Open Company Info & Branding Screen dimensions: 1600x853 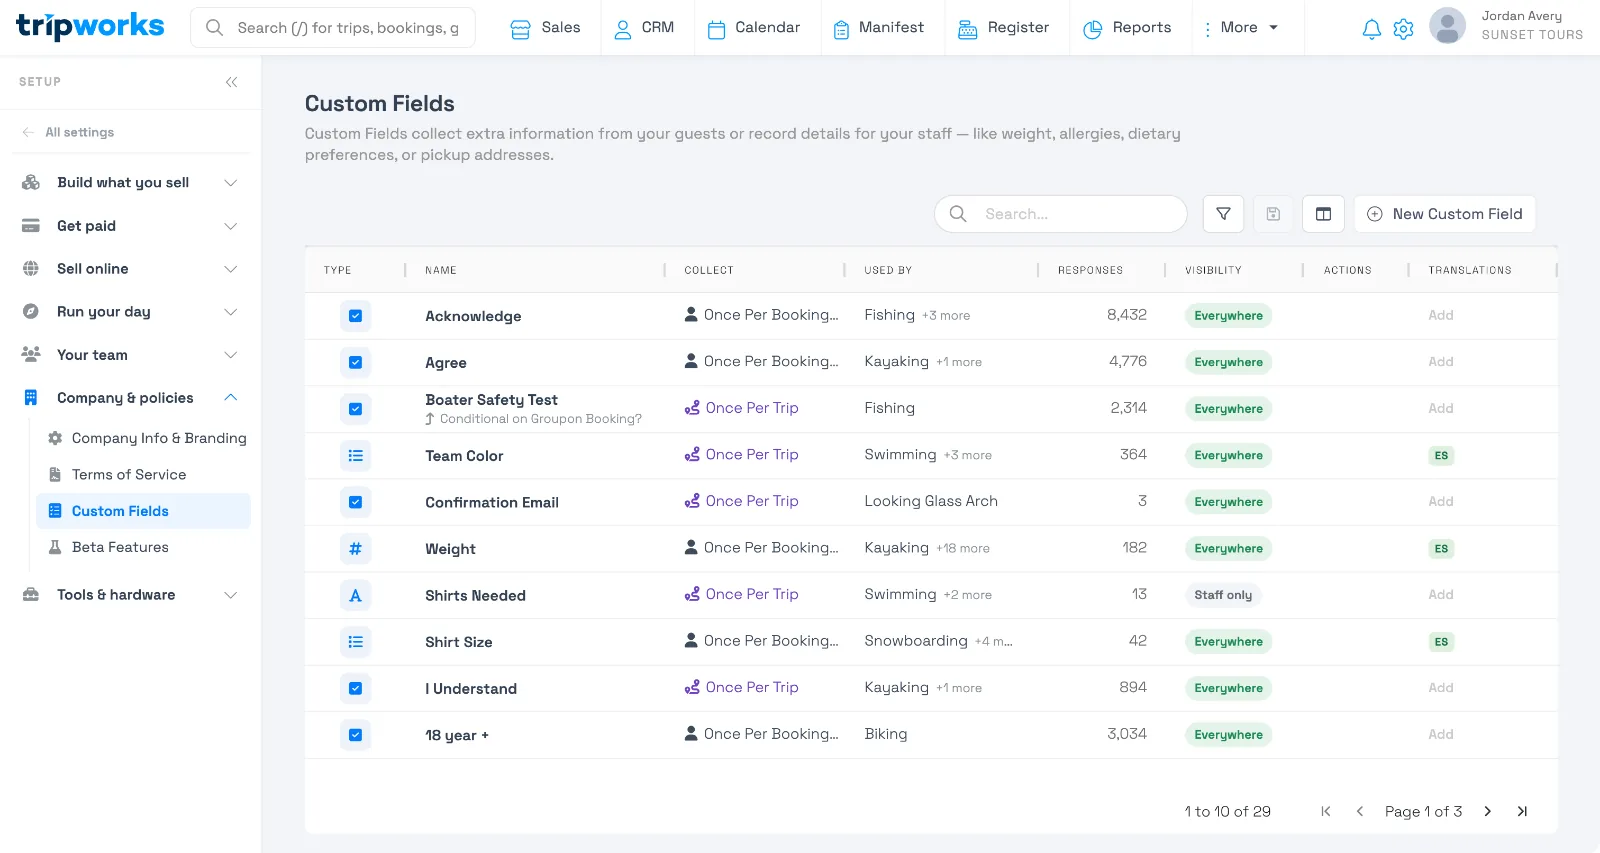148,438
